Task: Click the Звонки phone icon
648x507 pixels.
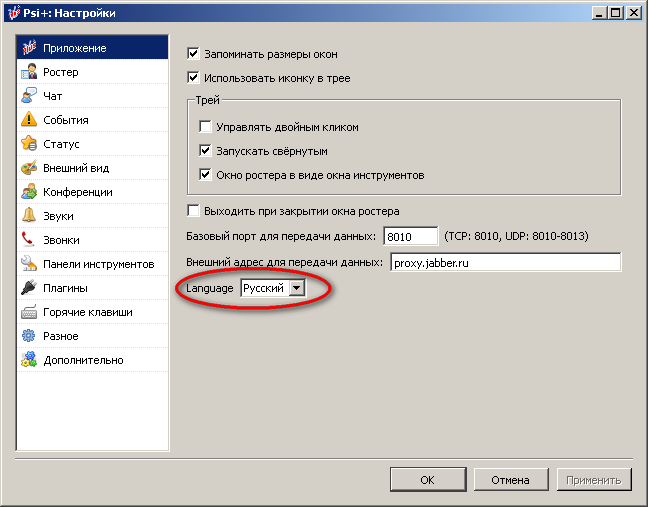Action: click(30, 240)
